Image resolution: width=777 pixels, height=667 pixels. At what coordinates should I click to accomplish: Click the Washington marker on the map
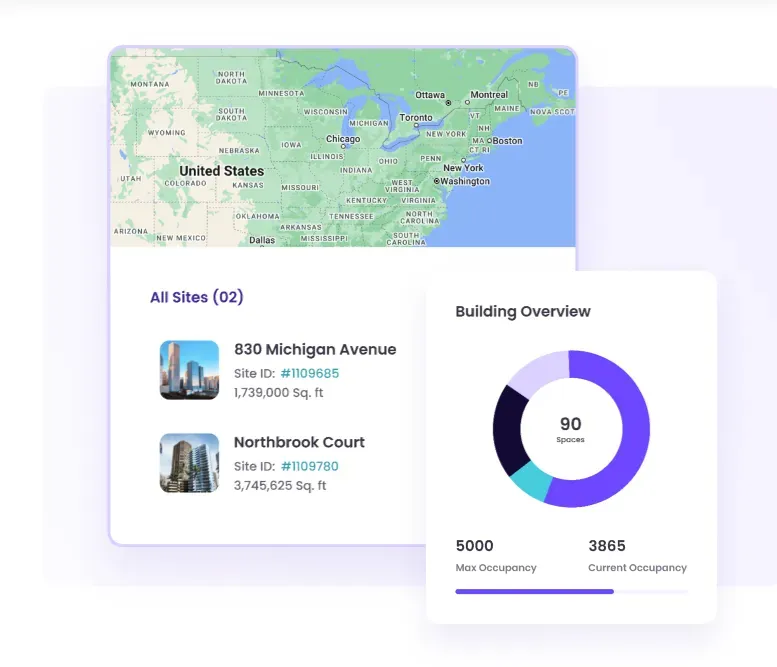(438, 181)
